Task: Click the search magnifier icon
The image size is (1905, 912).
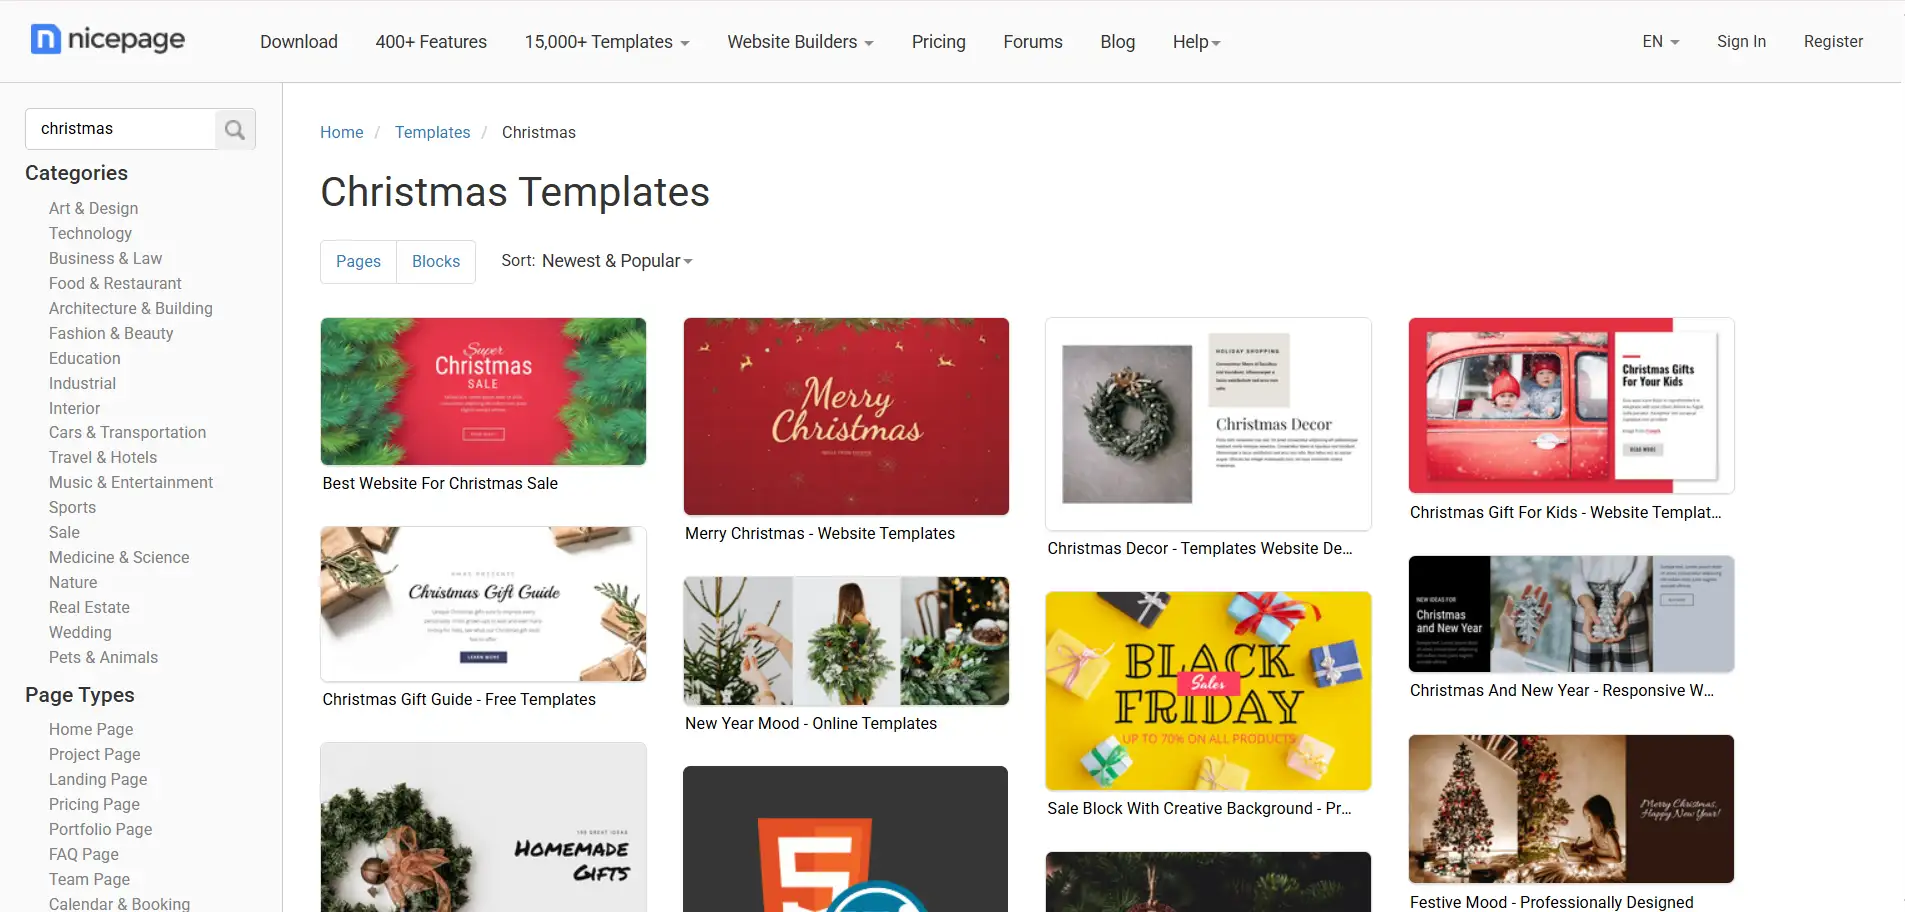Action: [x=235, y=129]
